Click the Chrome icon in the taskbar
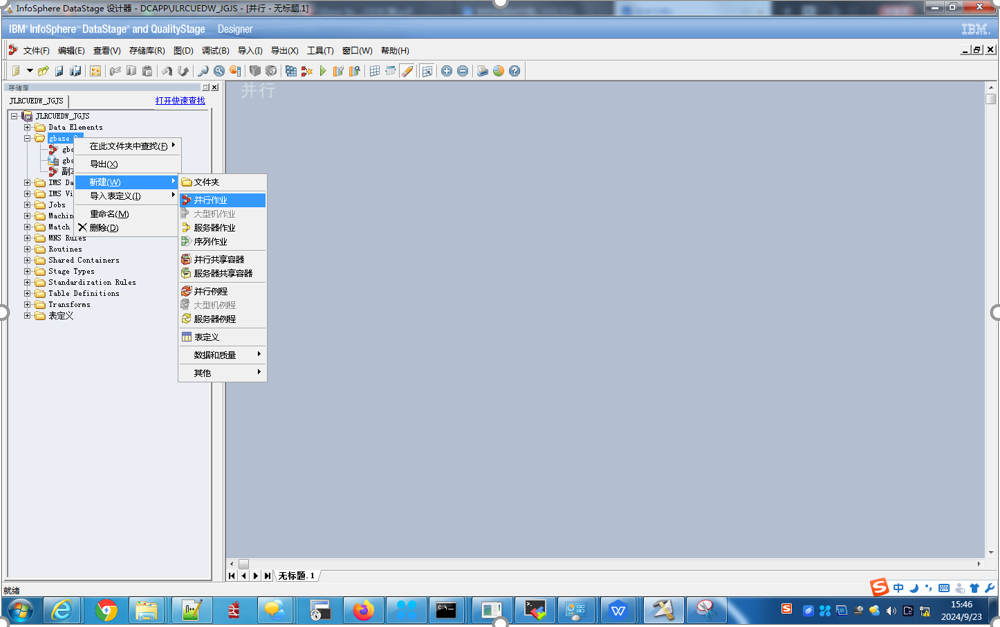 click(106, 610)
